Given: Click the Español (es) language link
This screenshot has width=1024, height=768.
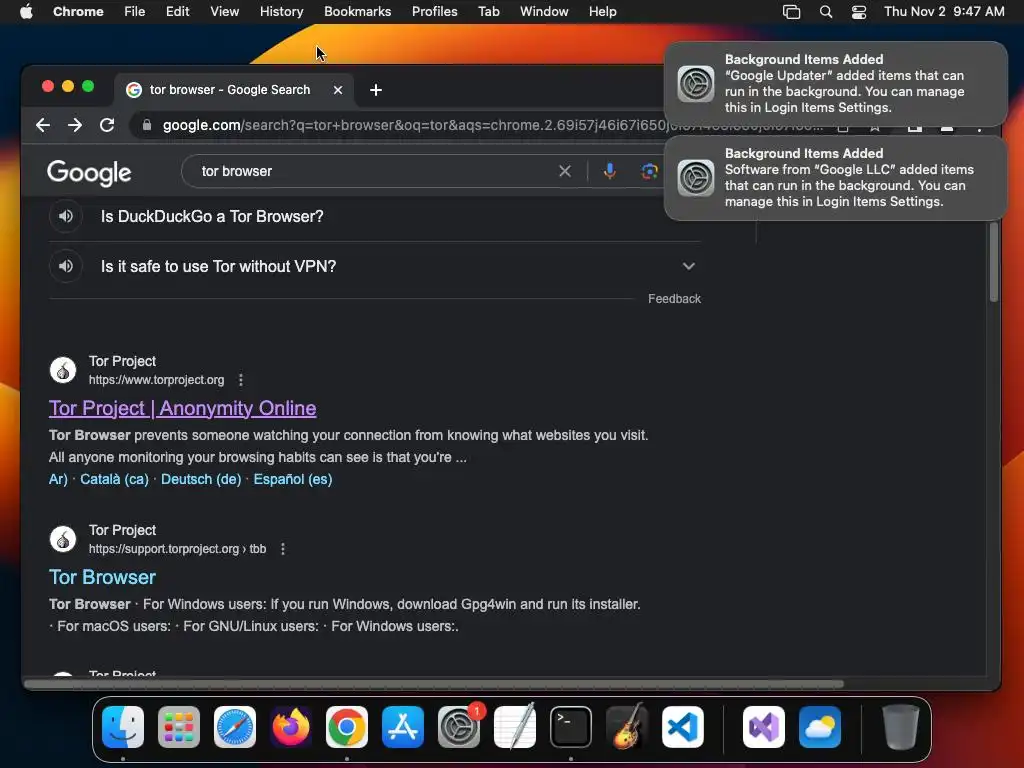Looking at the screenshot, I should tap(293, 479).
